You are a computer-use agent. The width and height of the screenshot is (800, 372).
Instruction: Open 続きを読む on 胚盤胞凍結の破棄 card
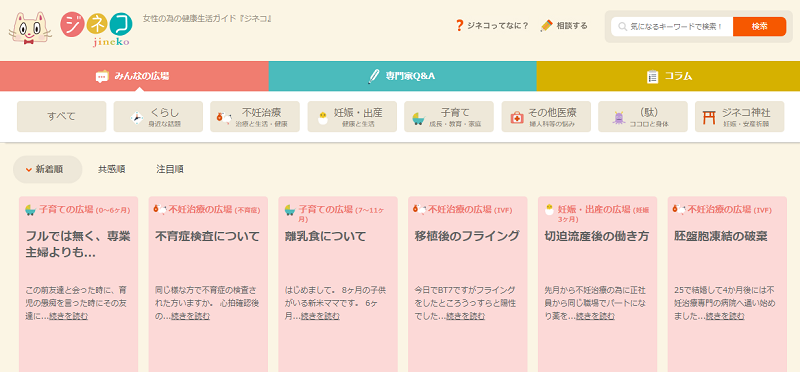point(724,316)
